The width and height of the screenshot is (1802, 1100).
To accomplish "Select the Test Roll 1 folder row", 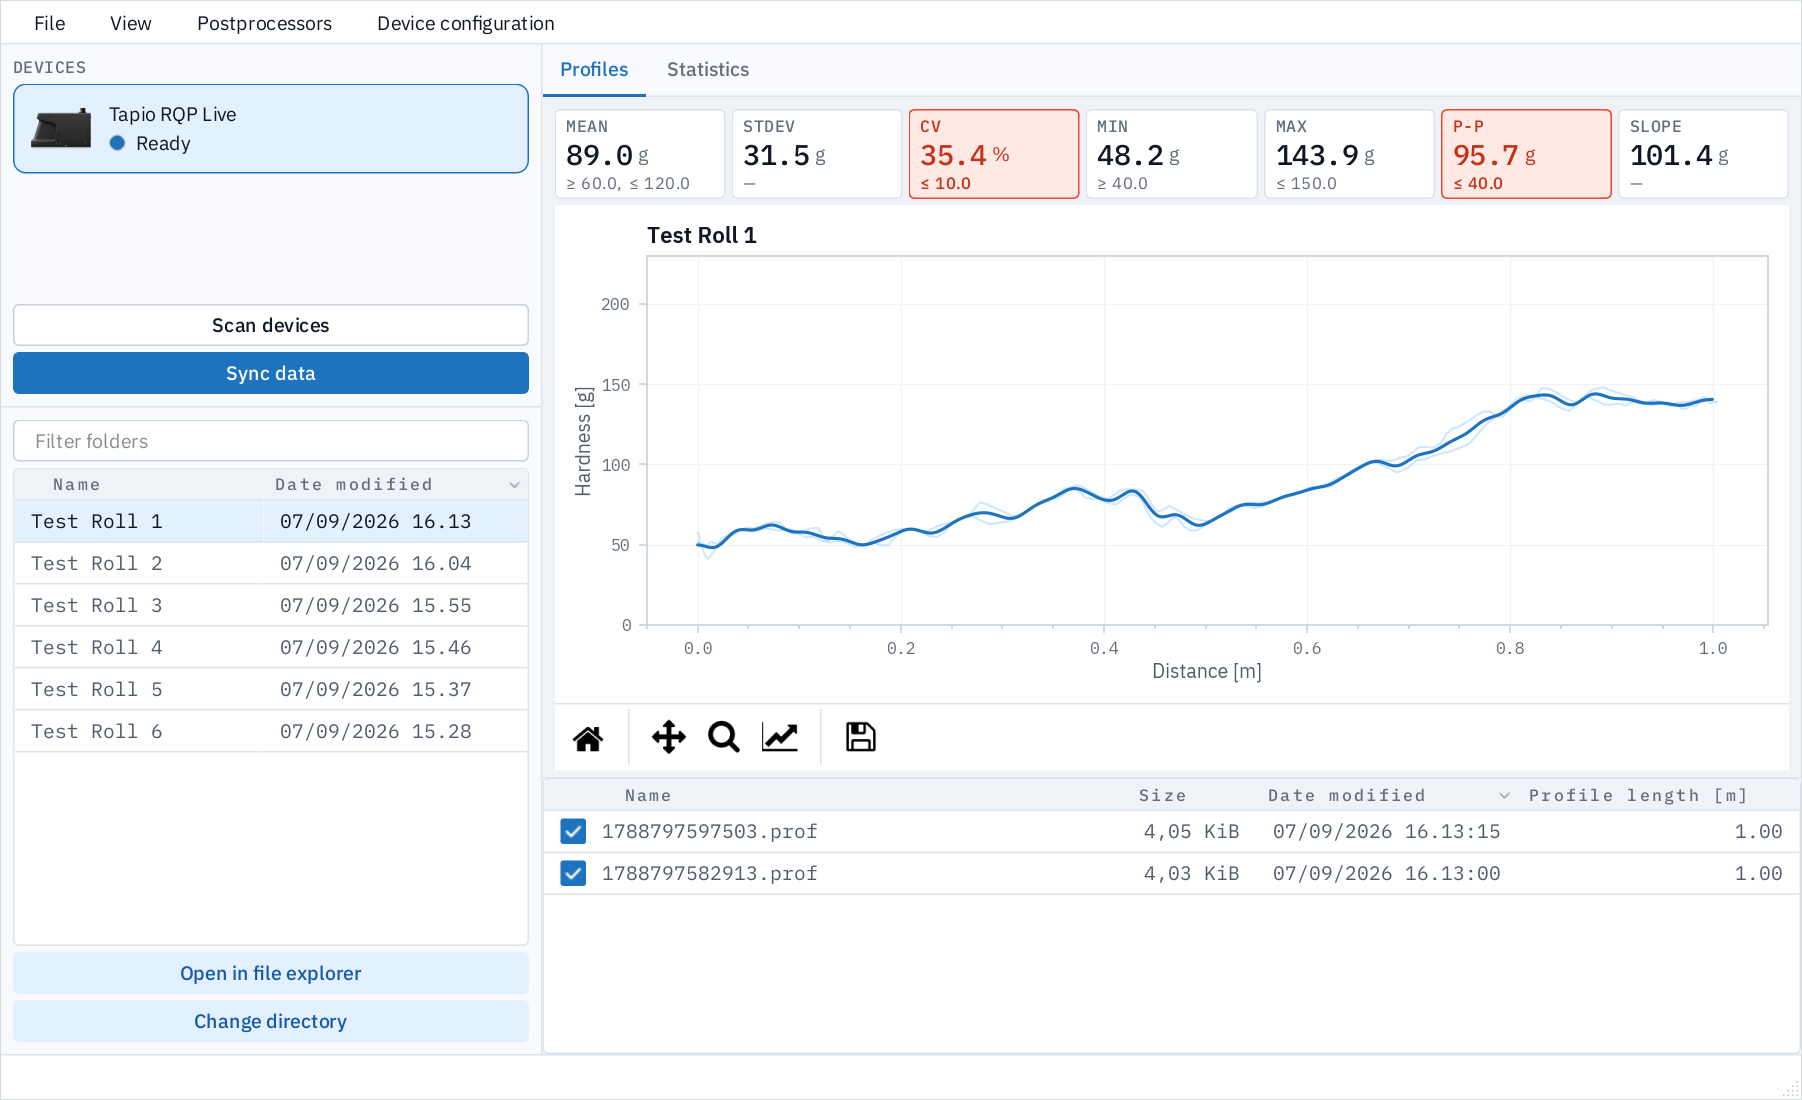I will (x=271, y=521).
